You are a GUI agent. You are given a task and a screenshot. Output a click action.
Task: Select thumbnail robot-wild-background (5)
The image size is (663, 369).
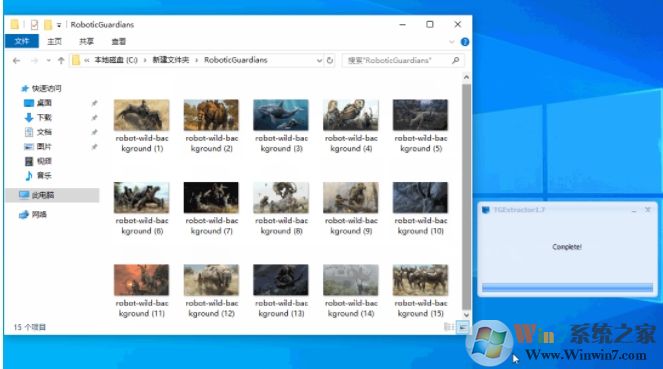click(x=420, y=115)
